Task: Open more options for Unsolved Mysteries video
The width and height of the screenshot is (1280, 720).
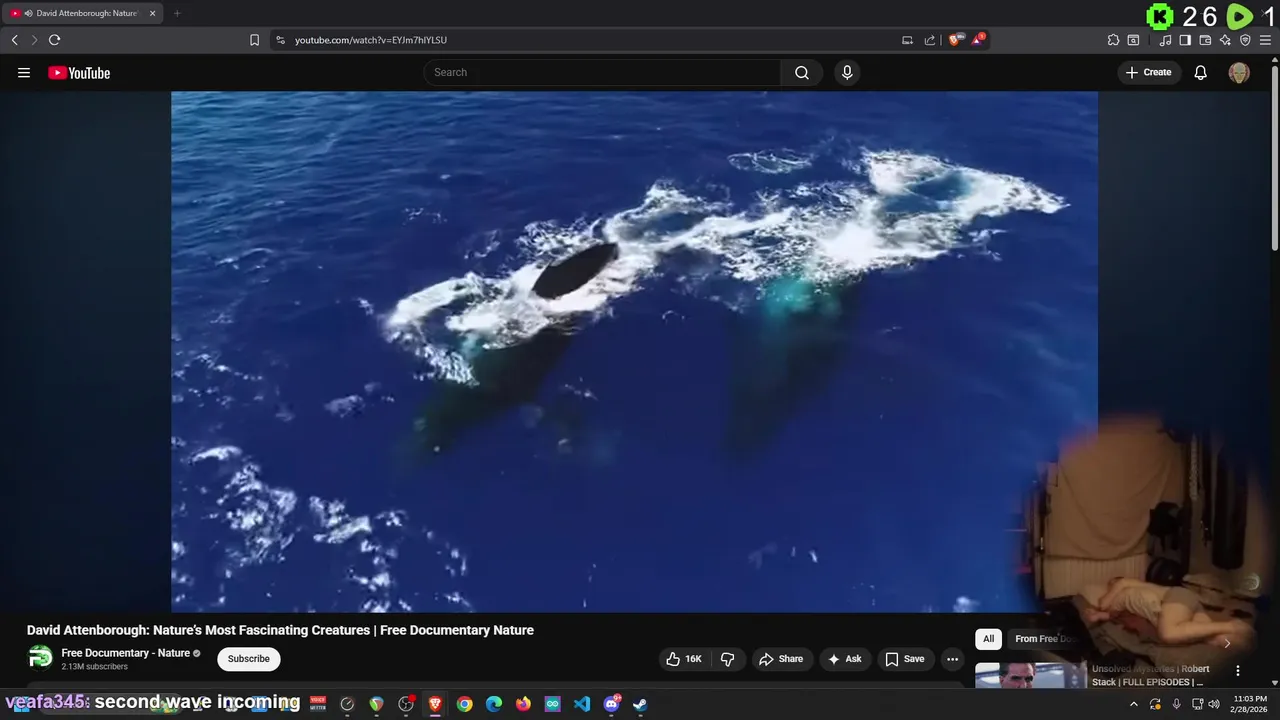Action: point(1238,671)
